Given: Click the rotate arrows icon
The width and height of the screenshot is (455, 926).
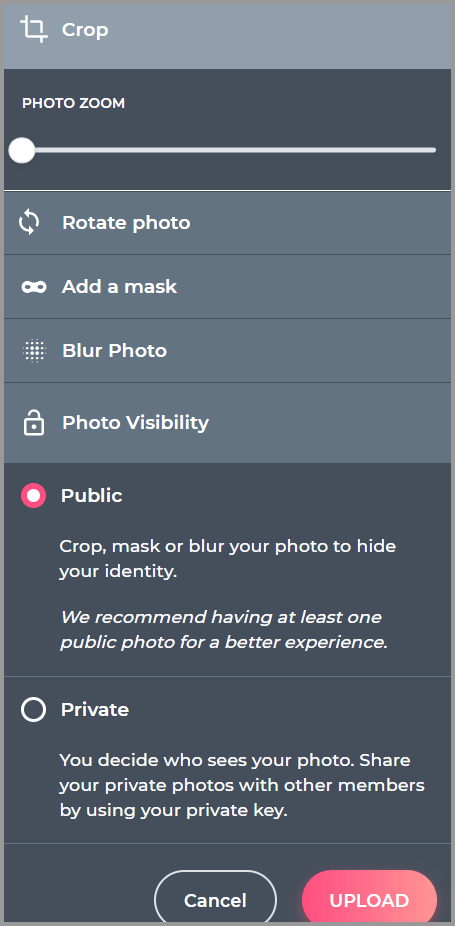Looking at the screenshot, I should pyautogui.click(x=30, y=223).
